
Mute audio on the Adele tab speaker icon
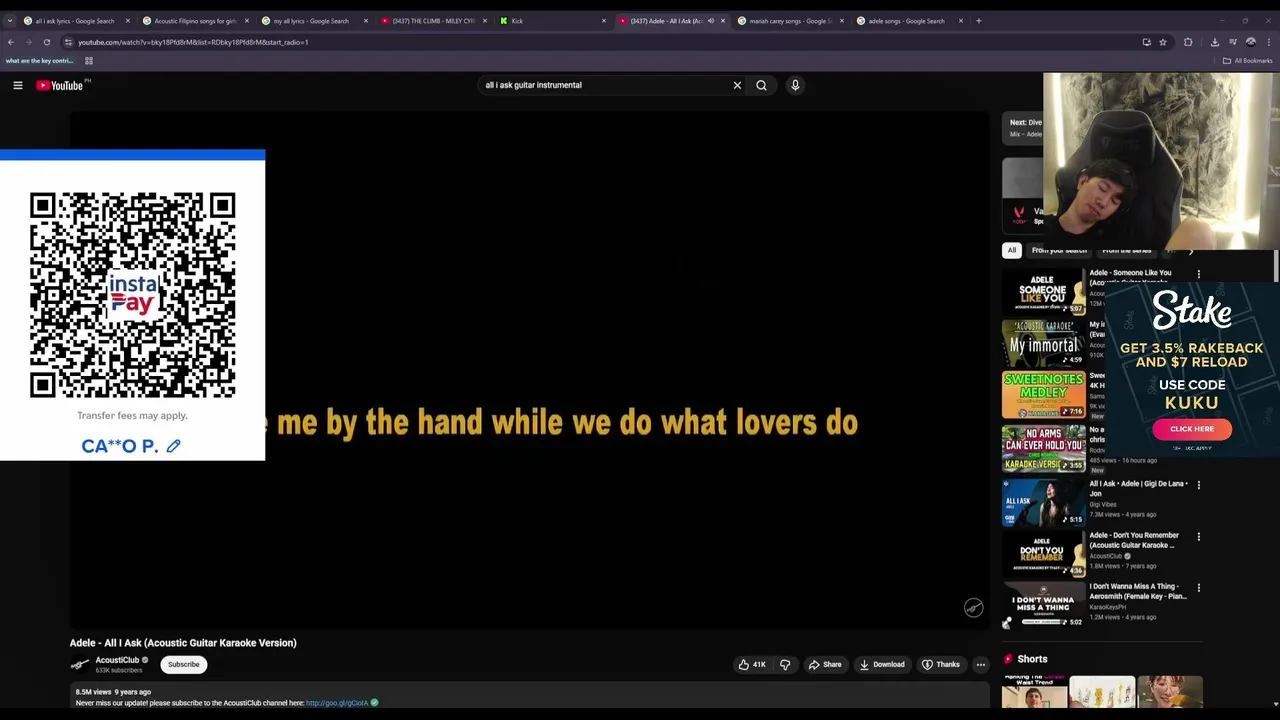(x=711, y=21)
